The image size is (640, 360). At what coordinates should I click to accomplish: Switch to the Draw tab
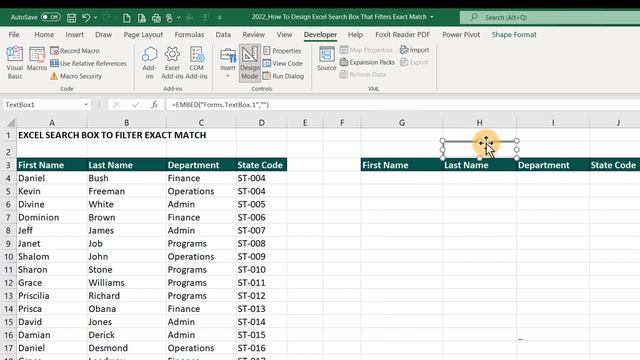(103, 35)
